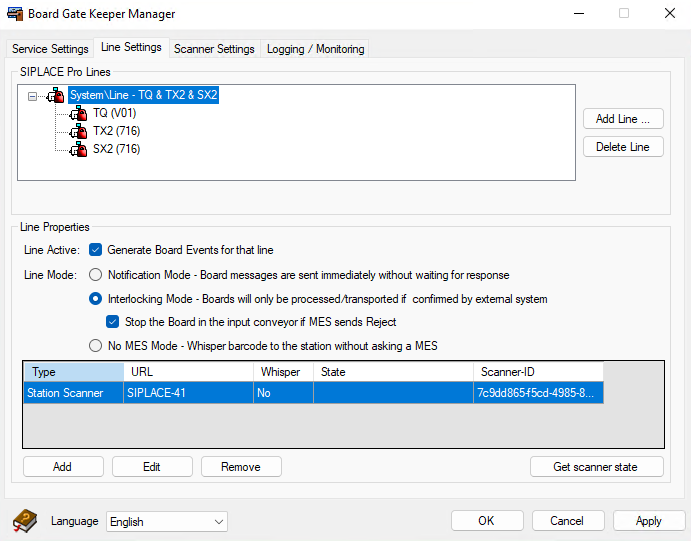Switch to the Line Settings tab
This screenshot has height=541, width=691.
click(131, 47)
